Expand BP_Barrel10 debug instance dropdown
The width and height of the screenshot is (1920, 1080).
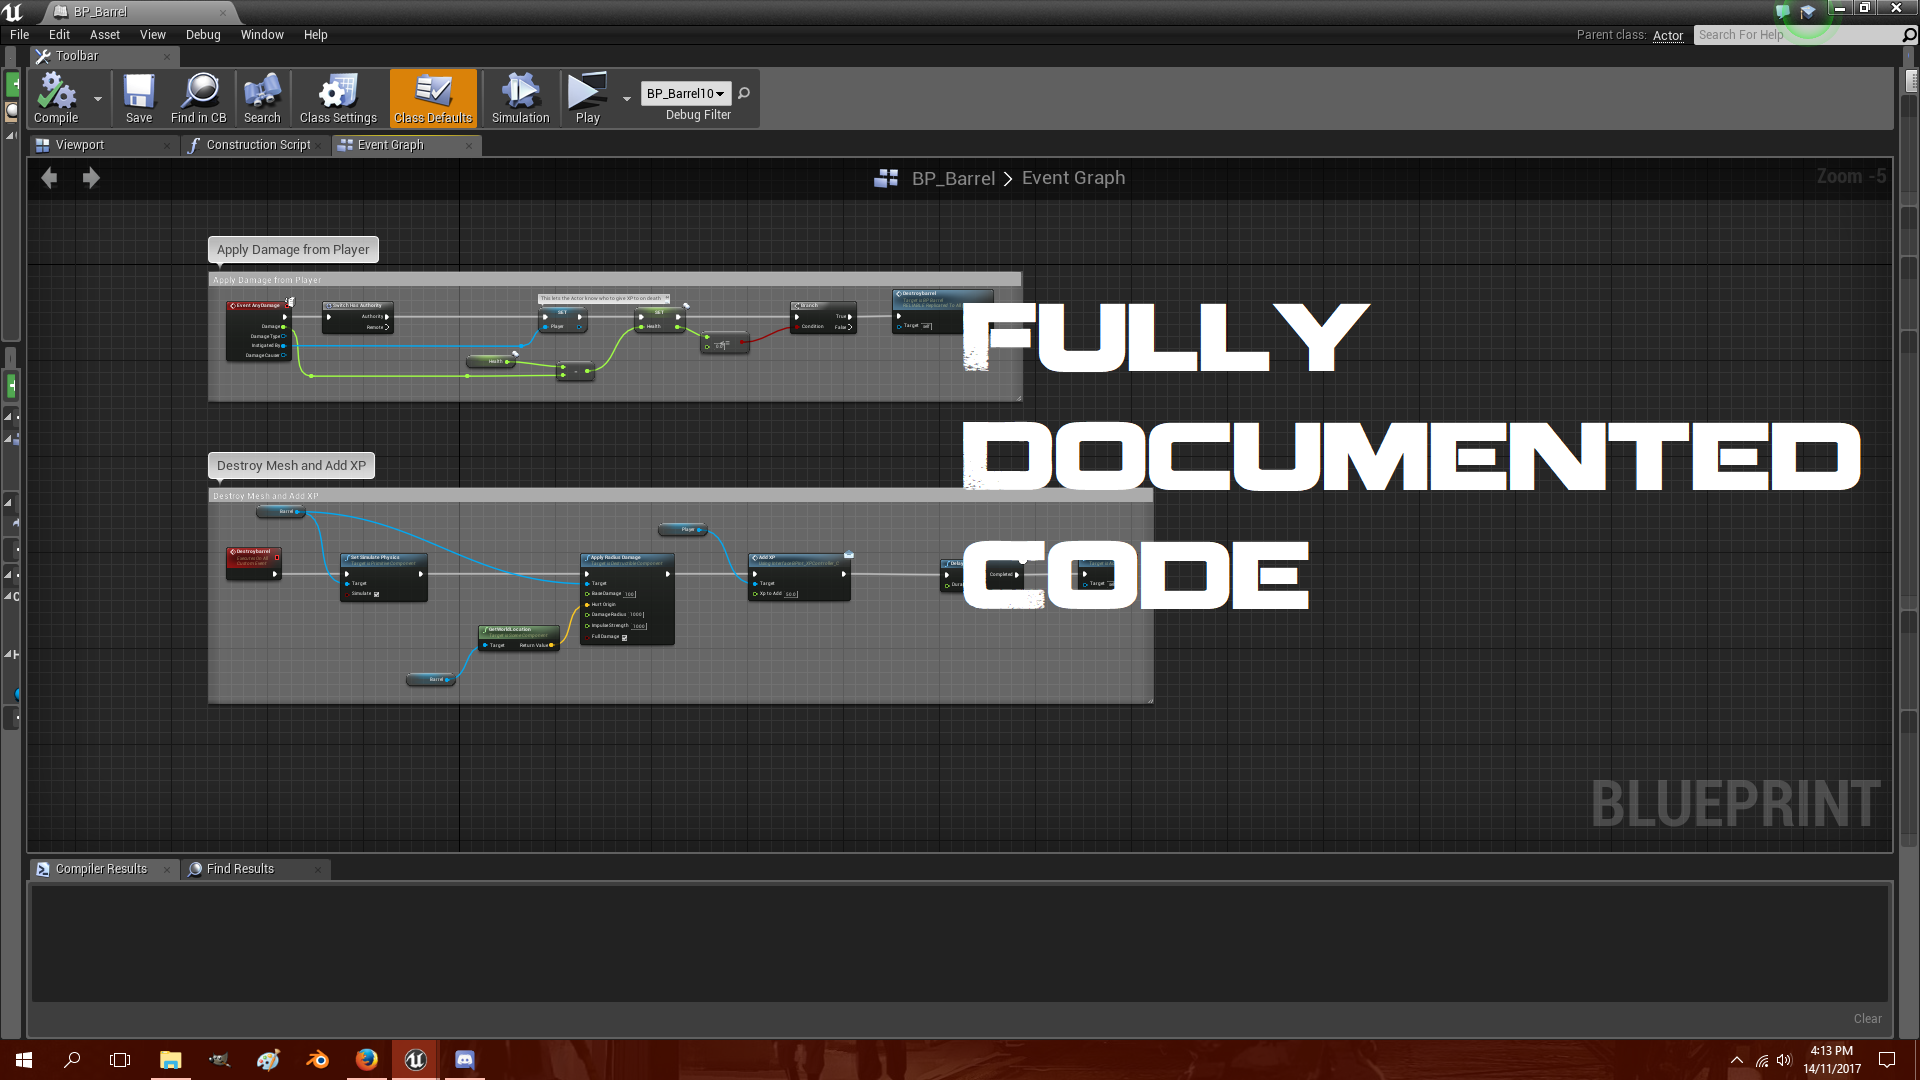[720, 92]
